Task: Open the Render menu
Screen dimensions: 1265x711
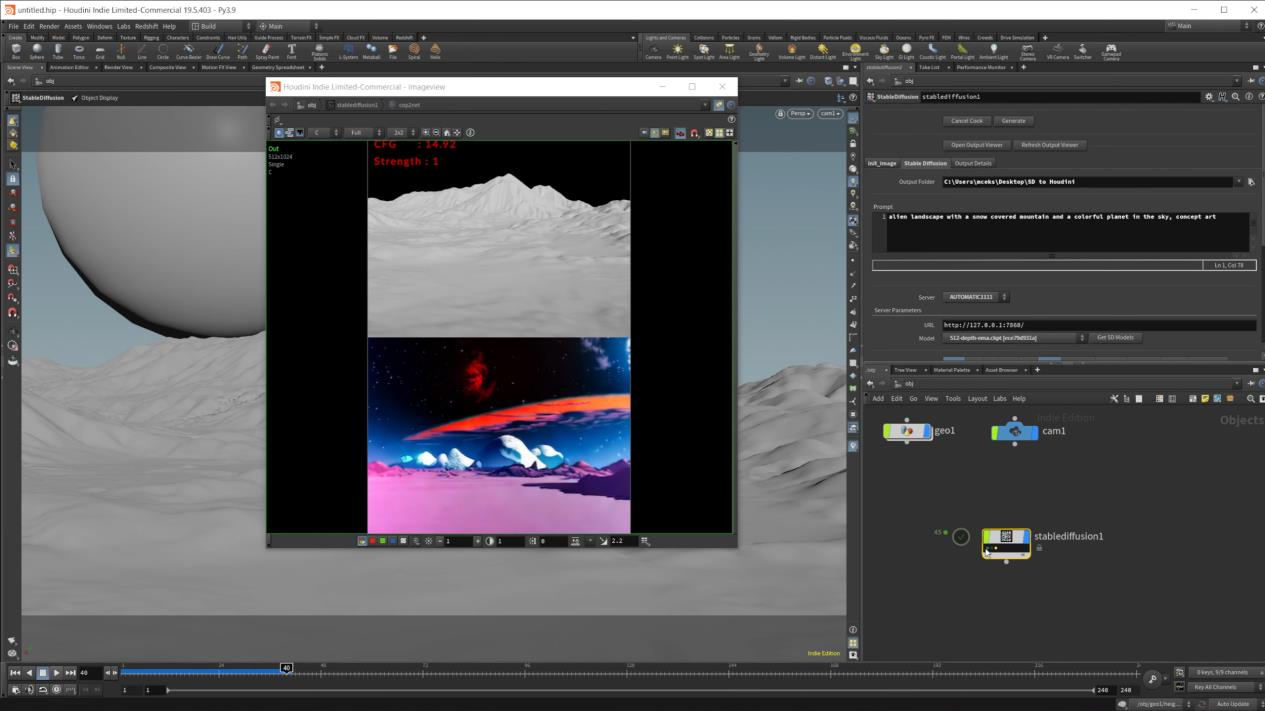Action: (49, 26)
